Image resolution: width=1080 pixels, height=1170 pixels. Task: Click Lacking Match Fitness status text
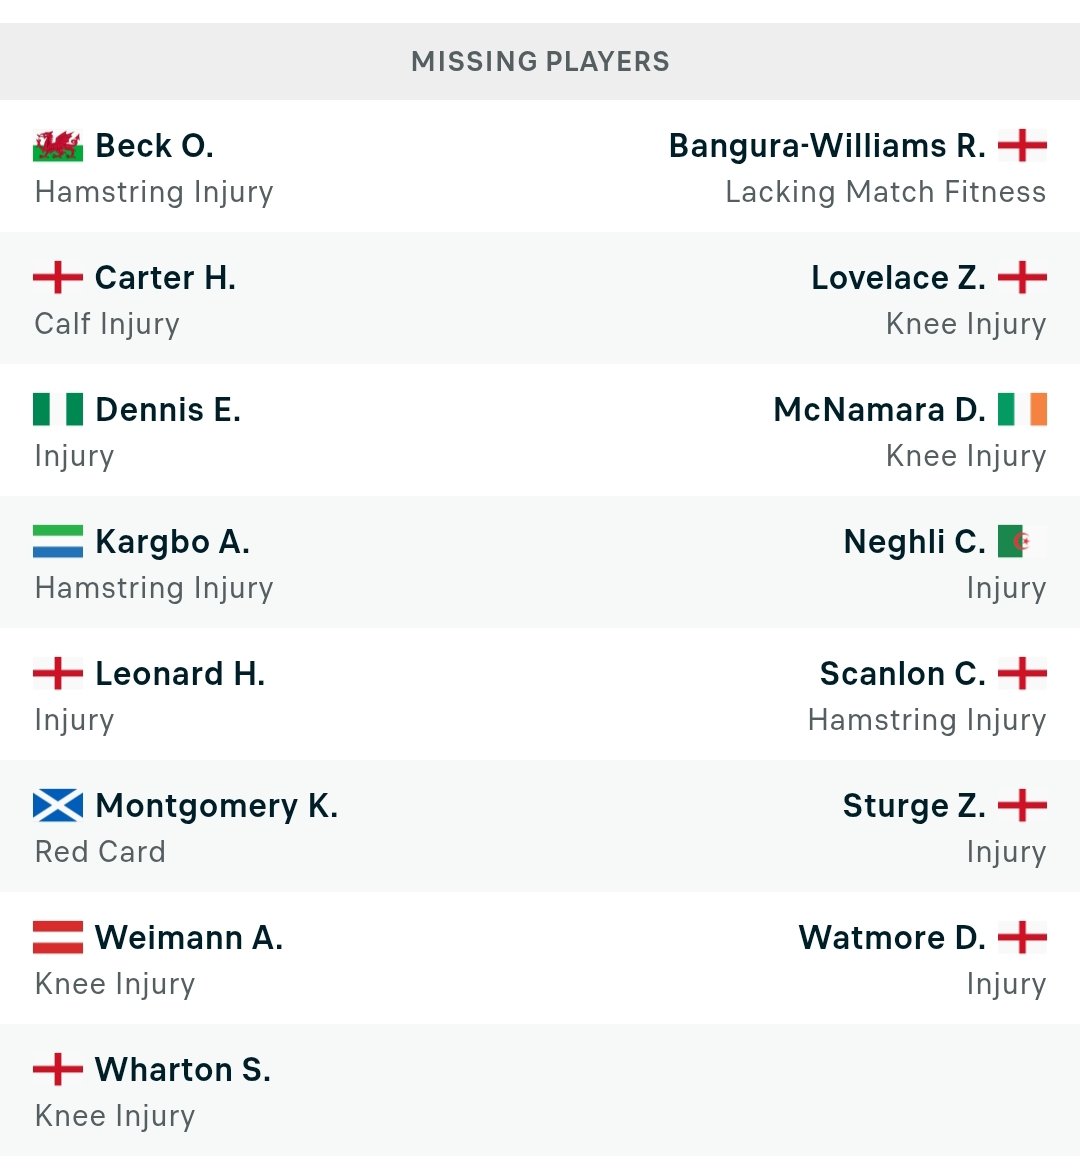tap(886, 193)
